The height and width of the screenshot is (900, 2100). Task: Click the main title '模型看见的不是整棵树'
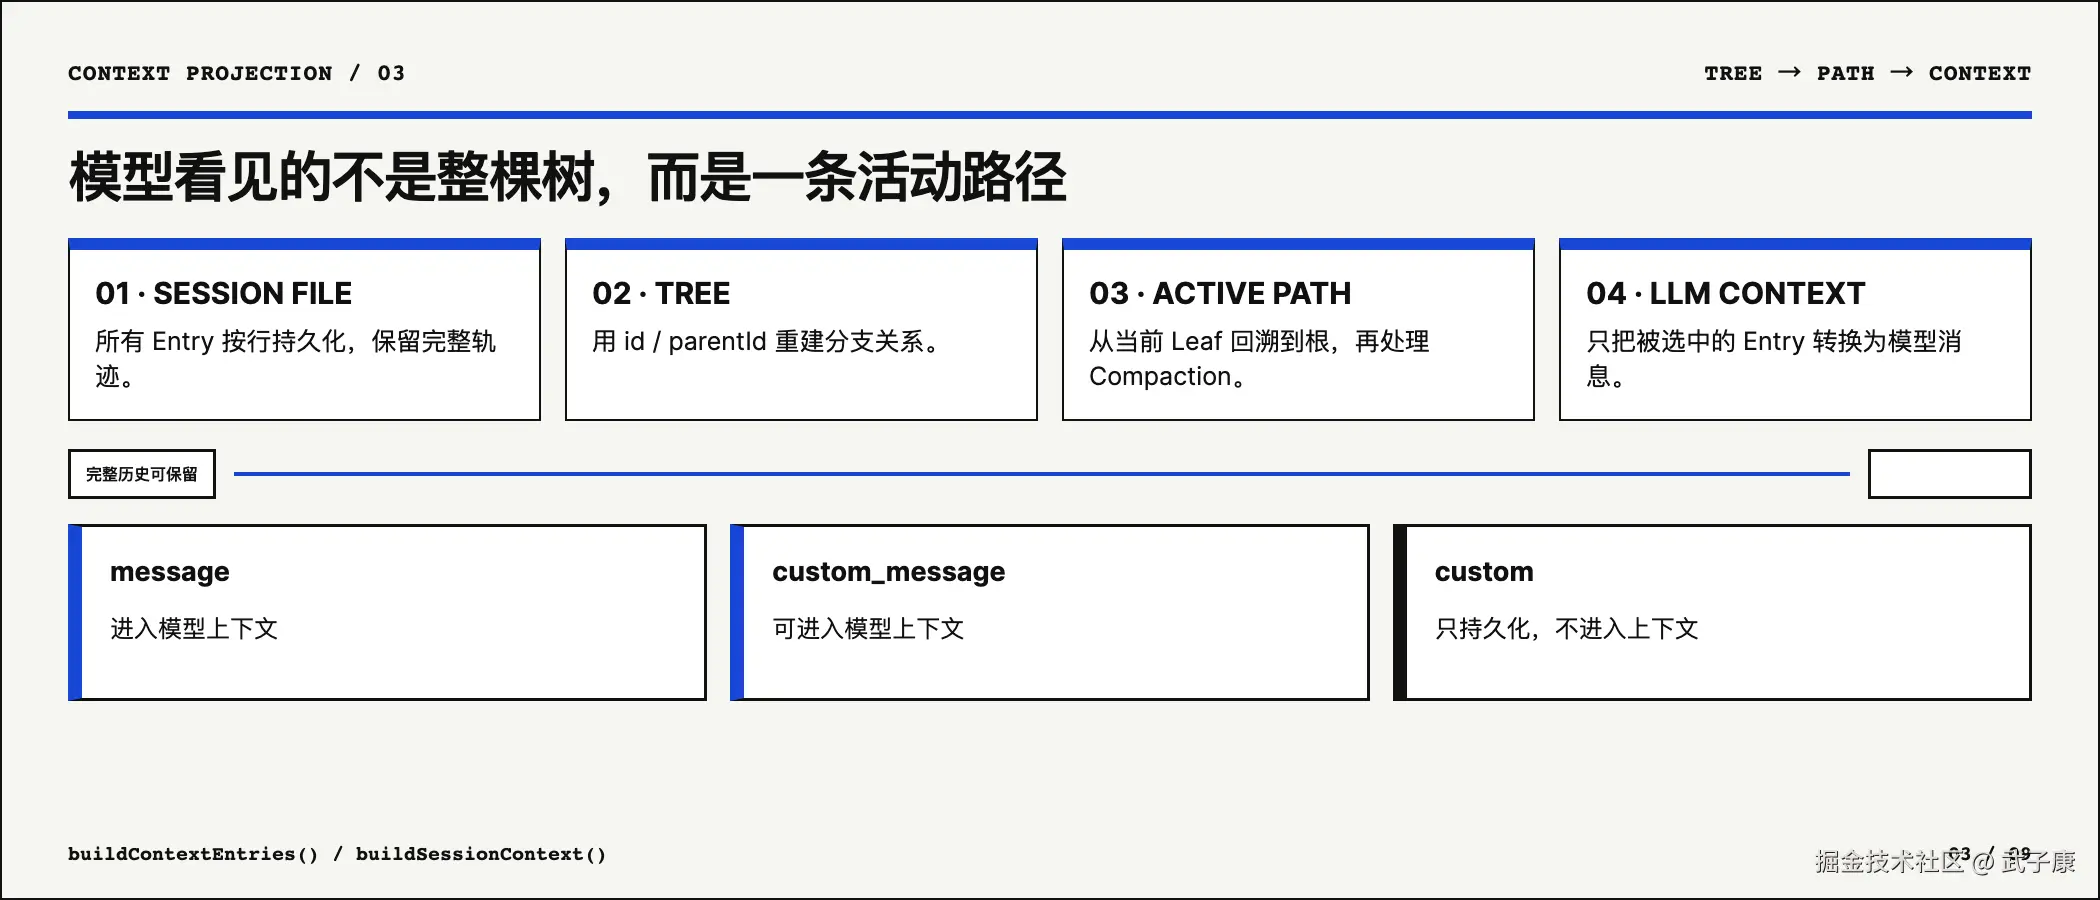click(x=333, y=177)
